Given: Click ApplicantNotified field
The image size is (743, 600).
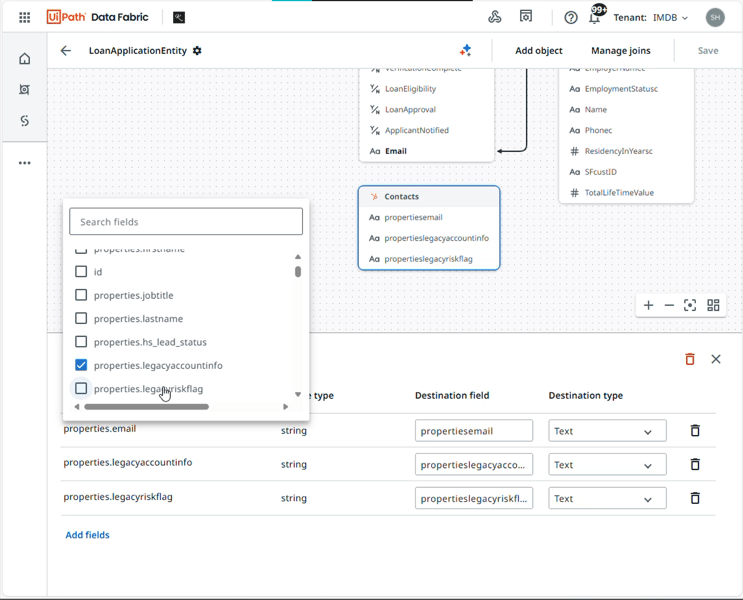Looking at the screenshot, I should coord(417,130).
